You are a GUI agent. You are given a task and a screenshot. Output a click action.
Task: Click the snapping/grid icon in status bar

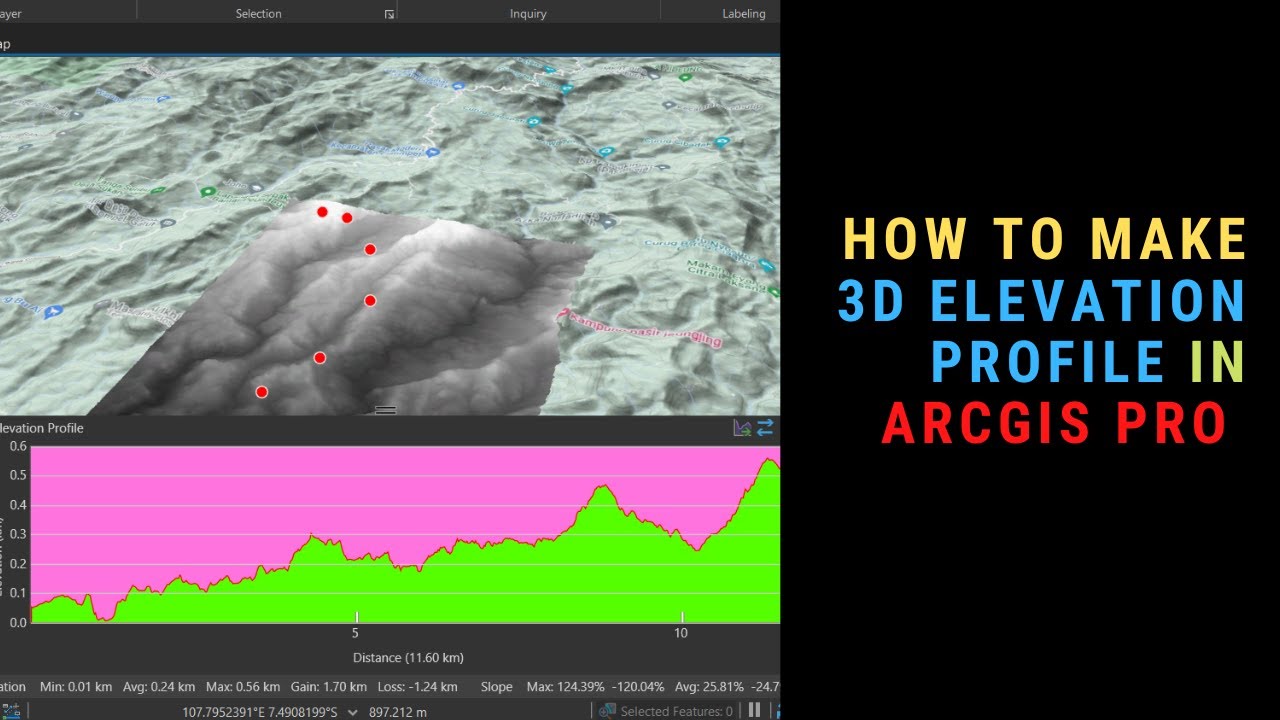[x=13, y=711]
